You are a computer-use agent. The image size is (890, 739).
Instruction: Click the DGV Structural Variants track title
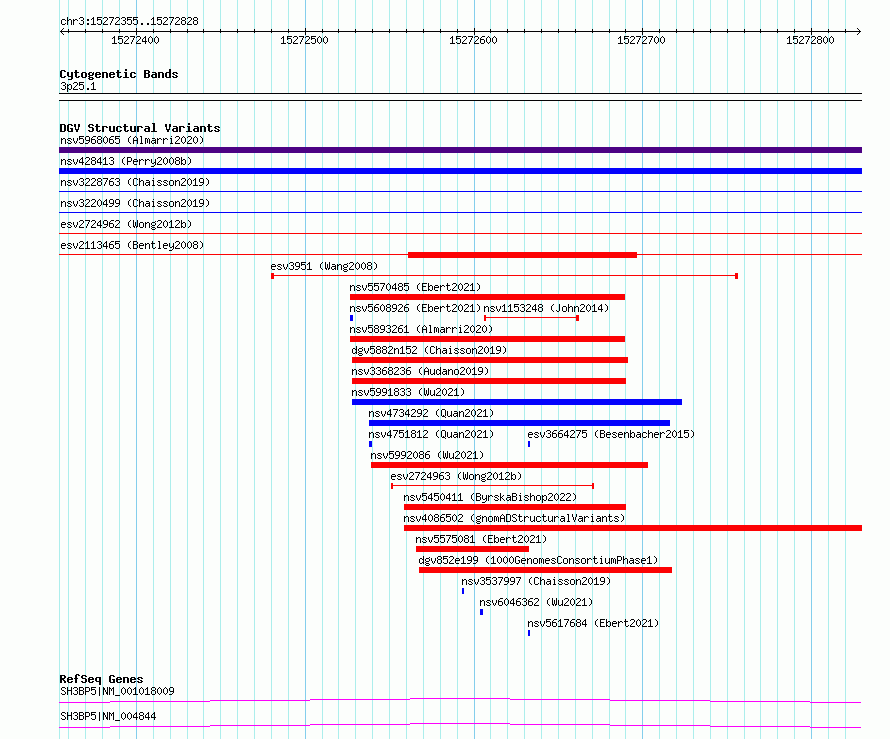[140, 128]
